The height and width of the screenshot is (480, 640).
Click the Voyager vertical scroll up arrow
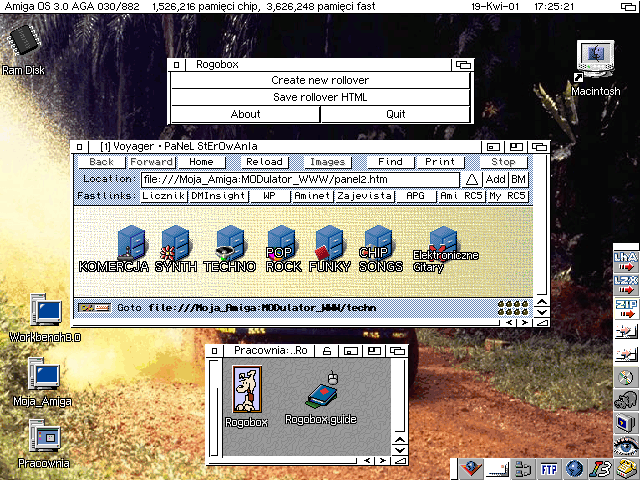(x=542, y=302)
